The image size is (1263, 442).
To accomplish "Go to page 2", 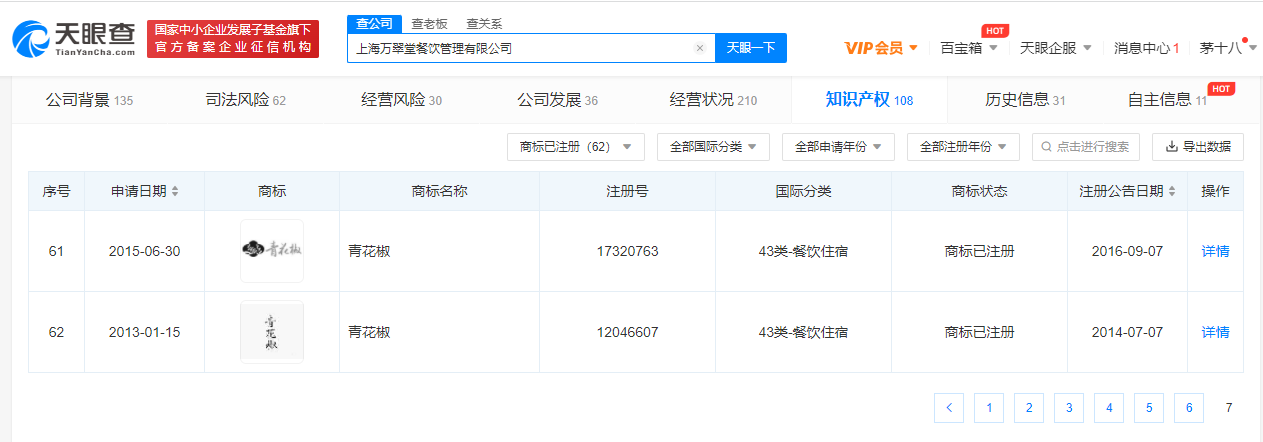I will tap(1029, 407).
